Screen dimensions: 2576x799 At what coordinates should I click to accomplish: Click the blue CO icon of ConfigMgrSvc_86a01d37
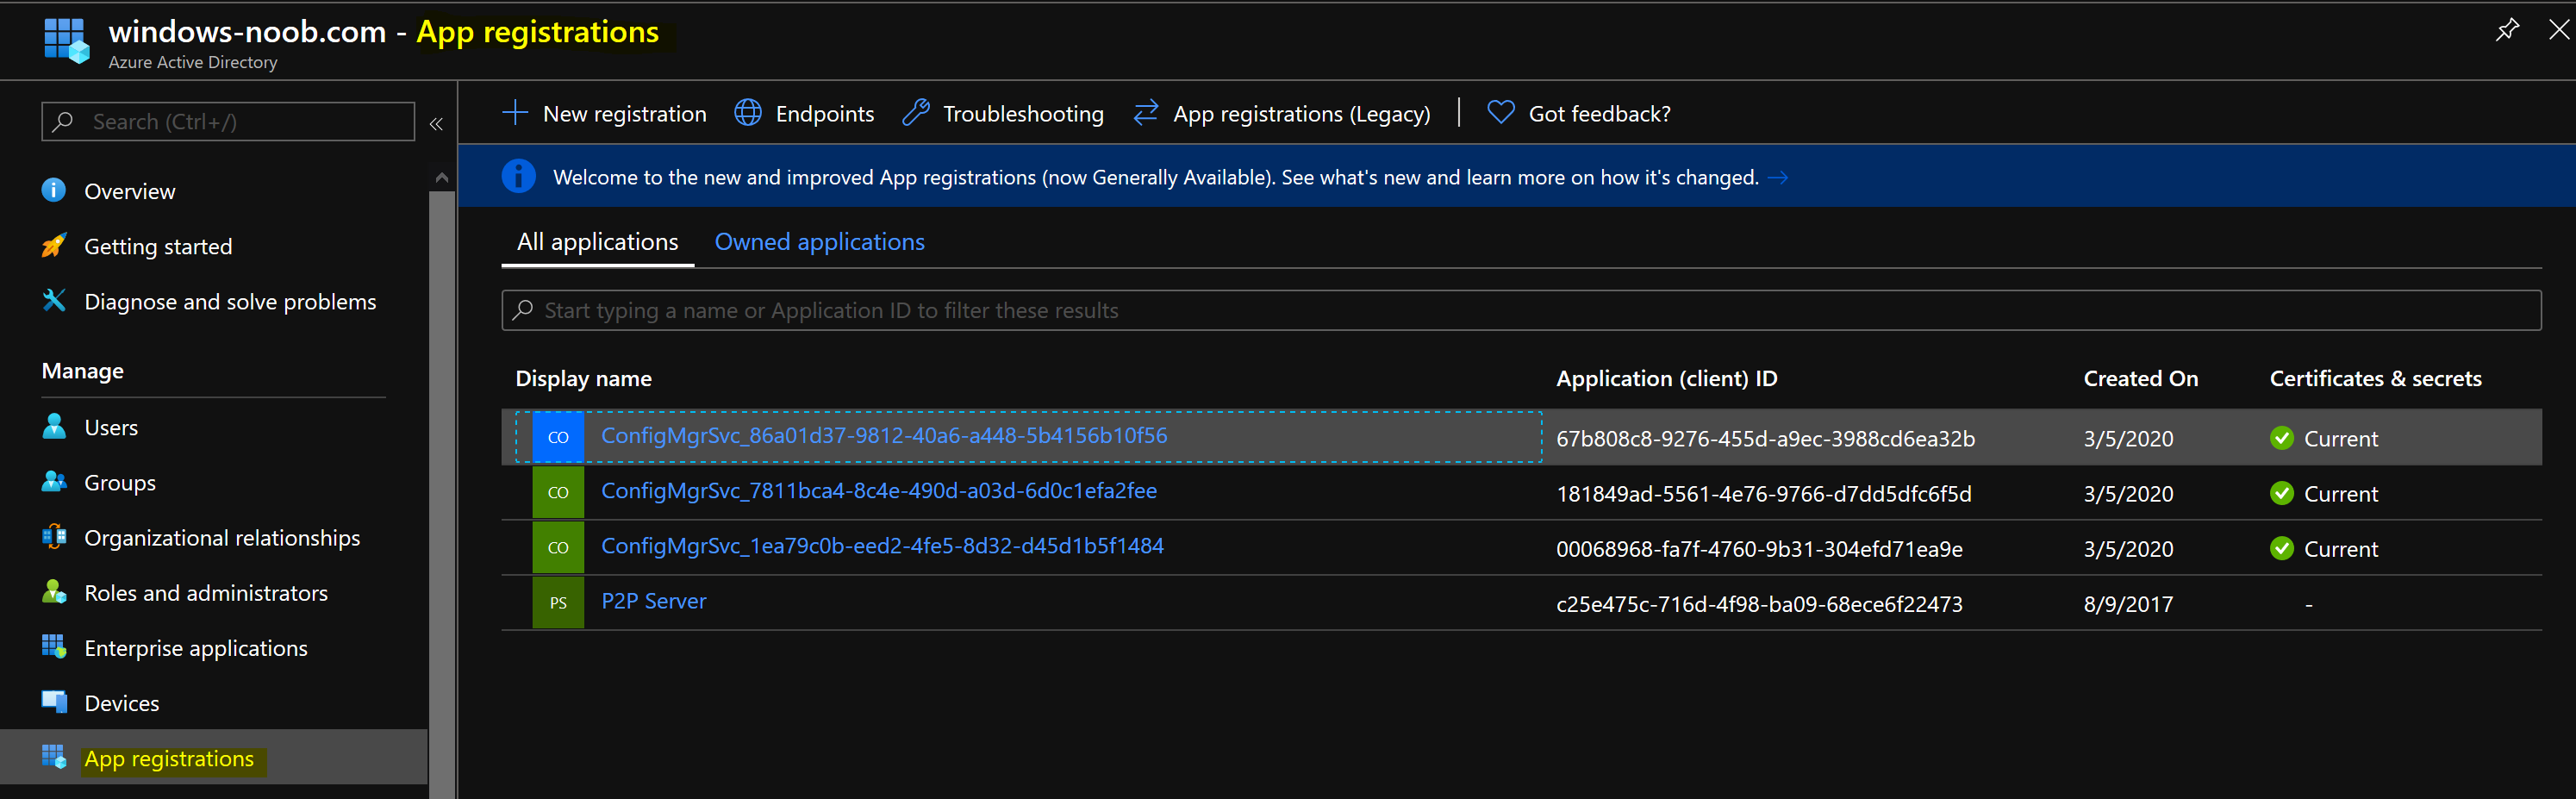coord(558,437)
